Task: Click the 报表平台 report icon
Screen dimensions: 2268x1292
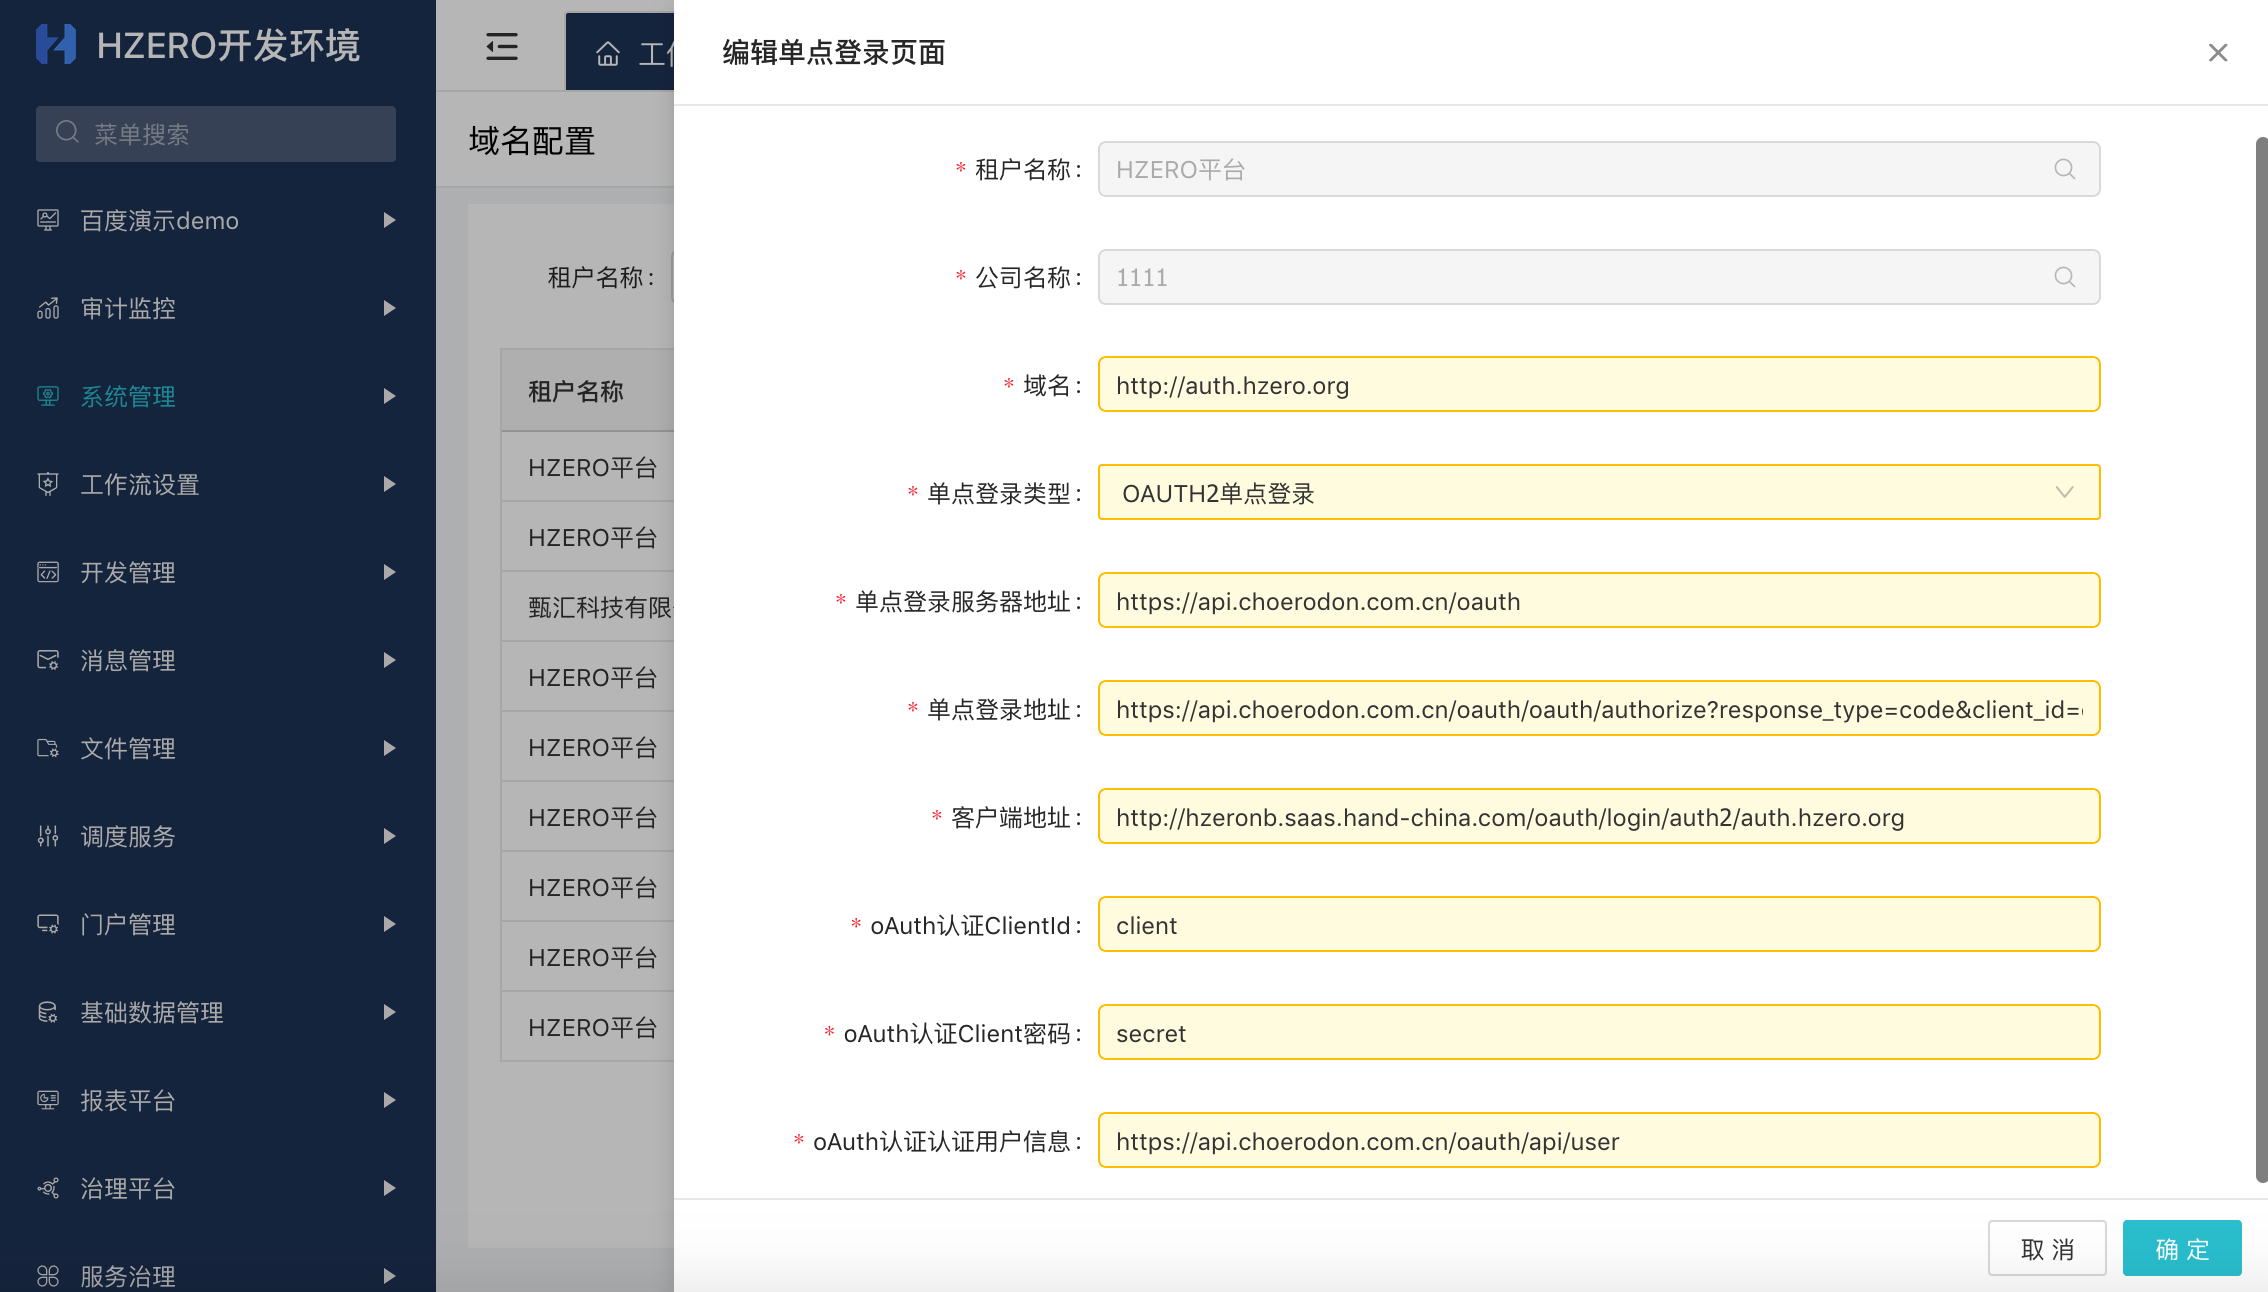Action: [47, 1100]
